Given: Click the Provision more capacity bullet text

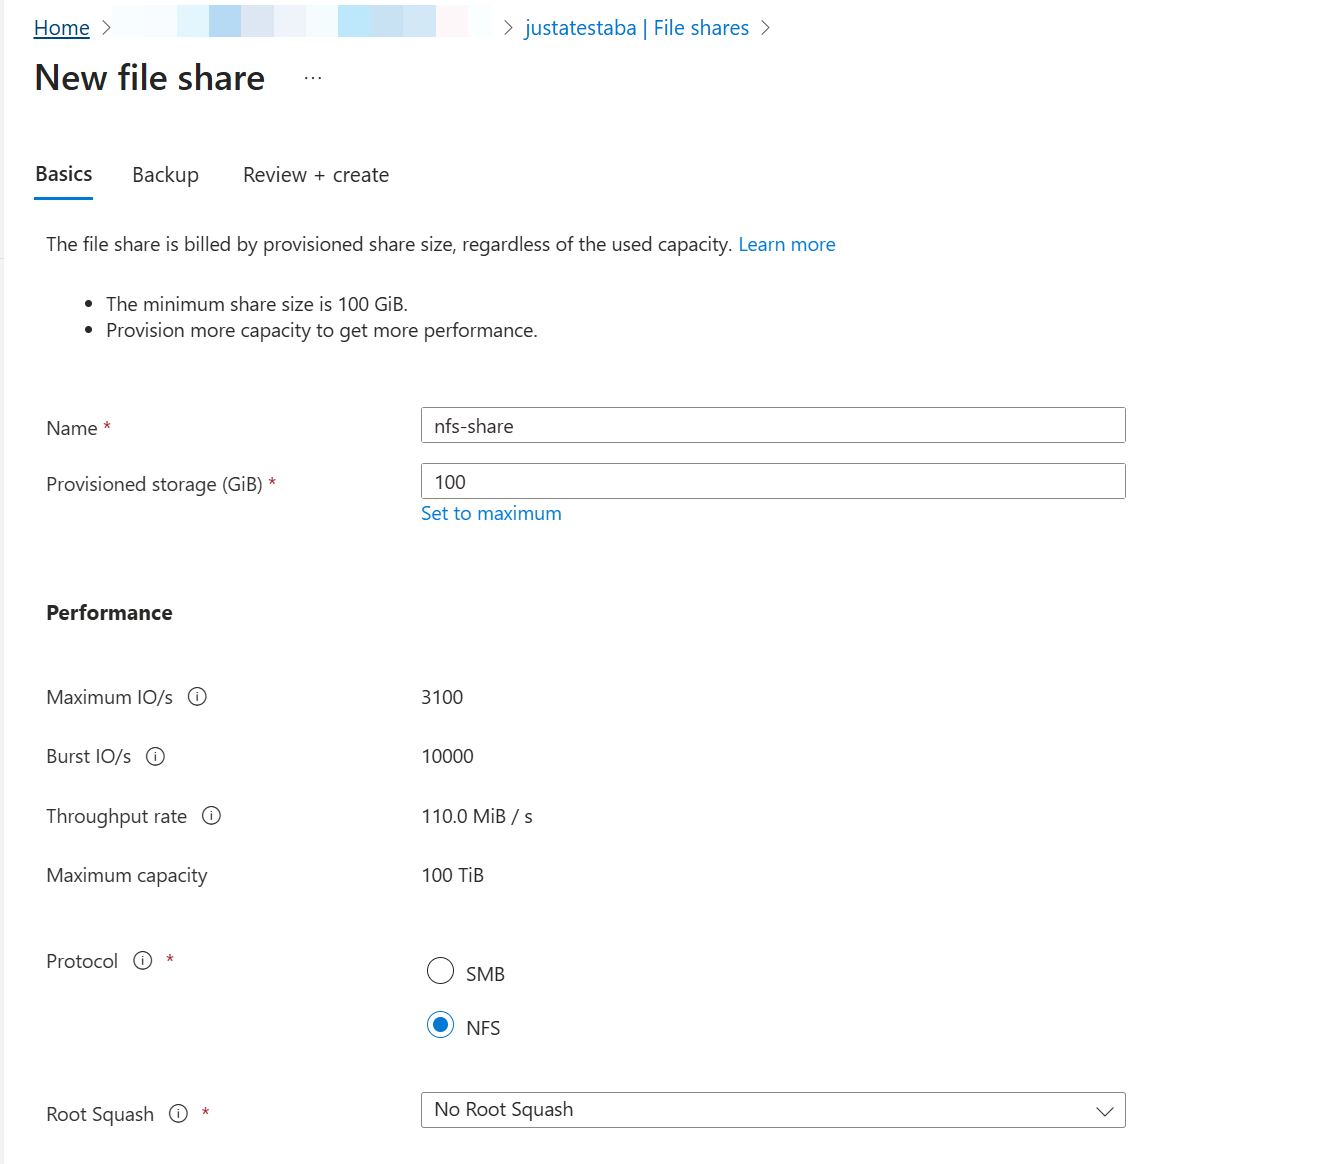Looking at the screenshot, I should 322,331.
